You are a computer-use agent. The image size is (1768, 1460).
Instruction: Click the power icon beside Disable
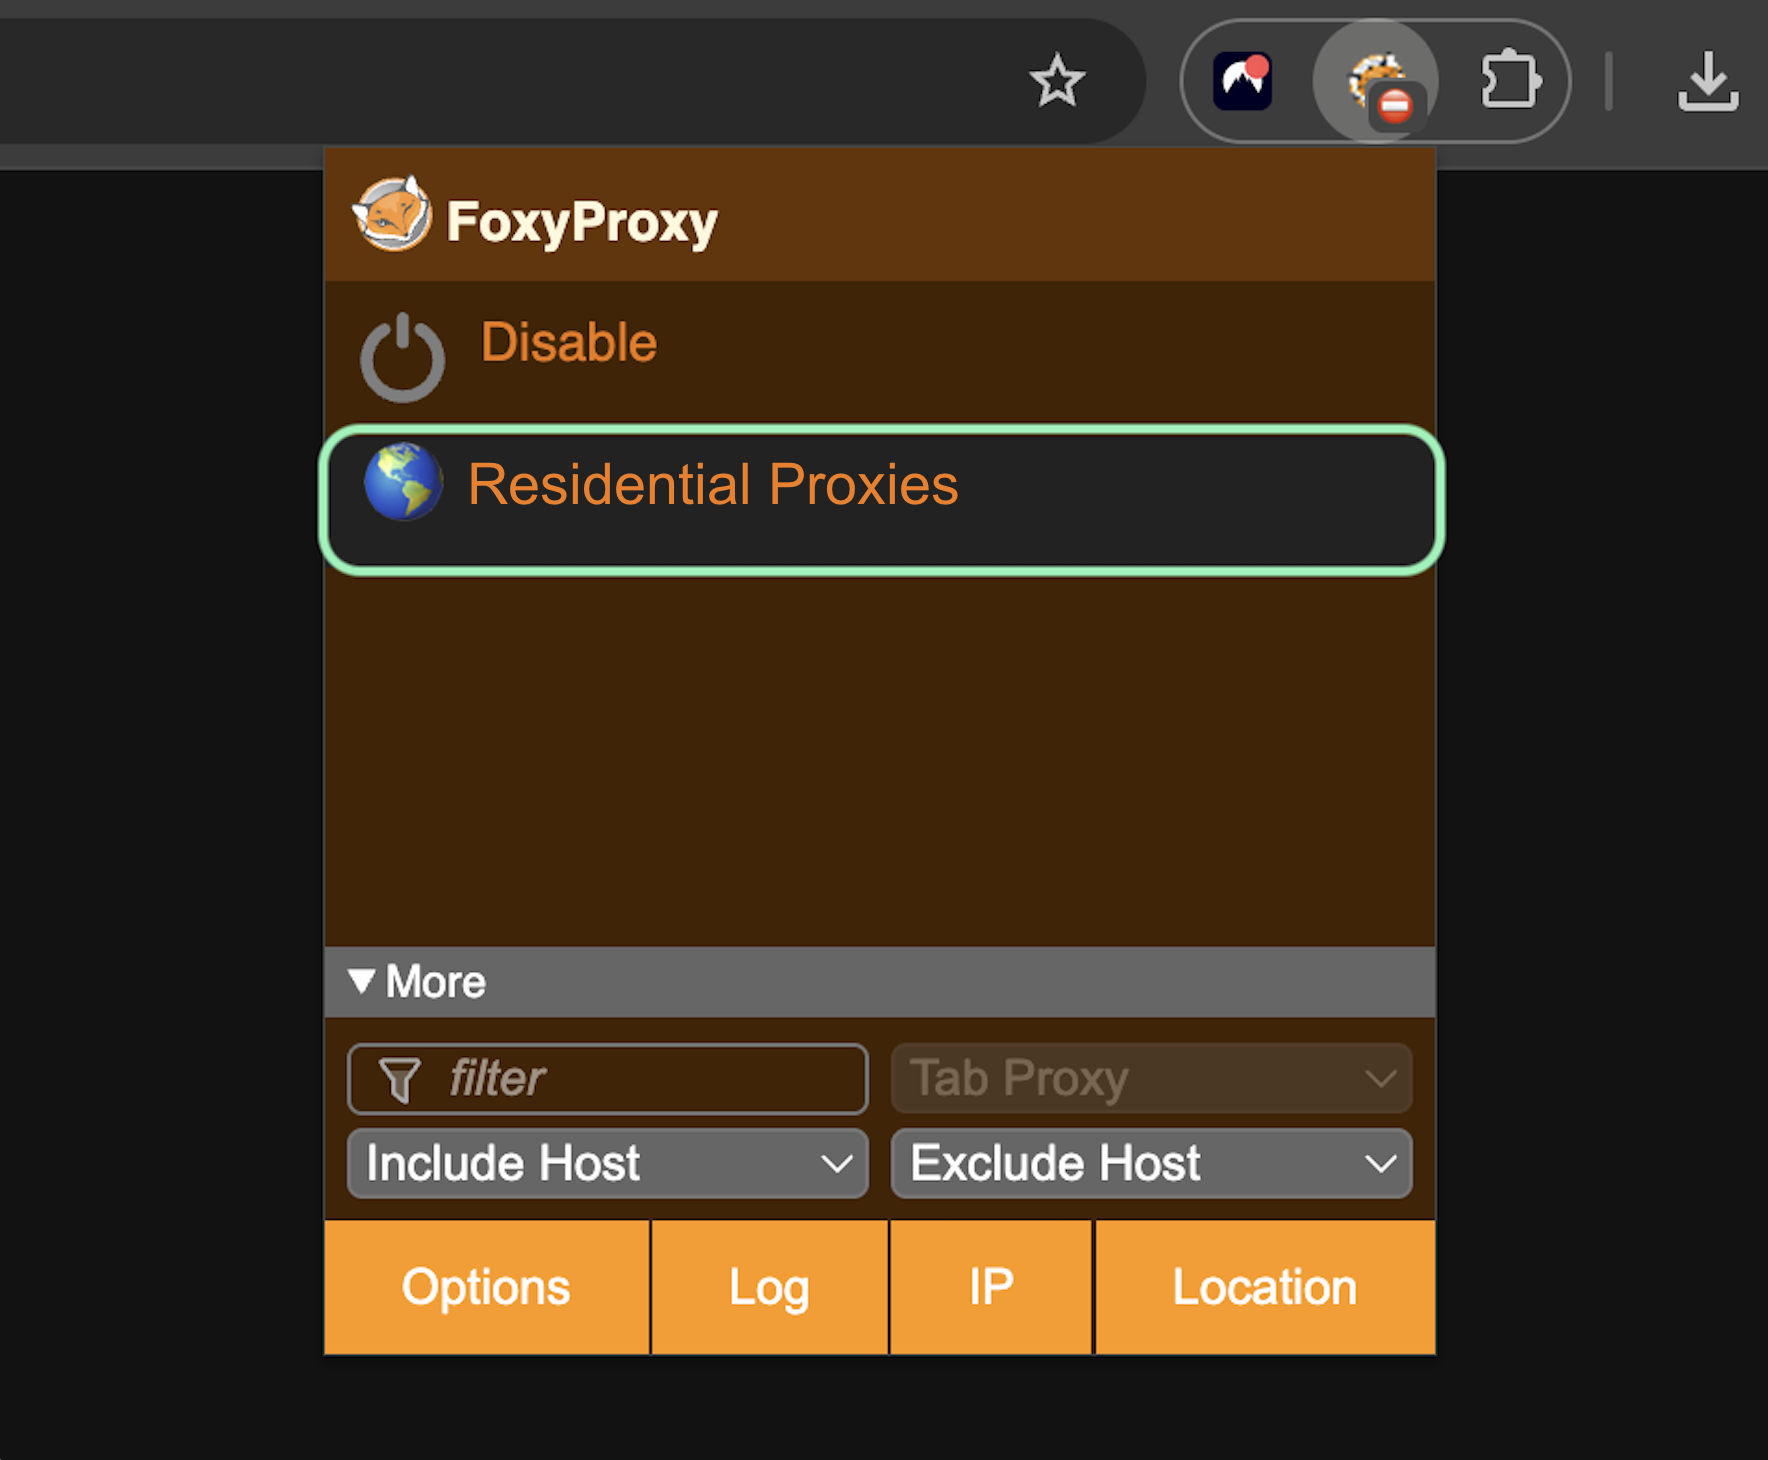[402, 358]
